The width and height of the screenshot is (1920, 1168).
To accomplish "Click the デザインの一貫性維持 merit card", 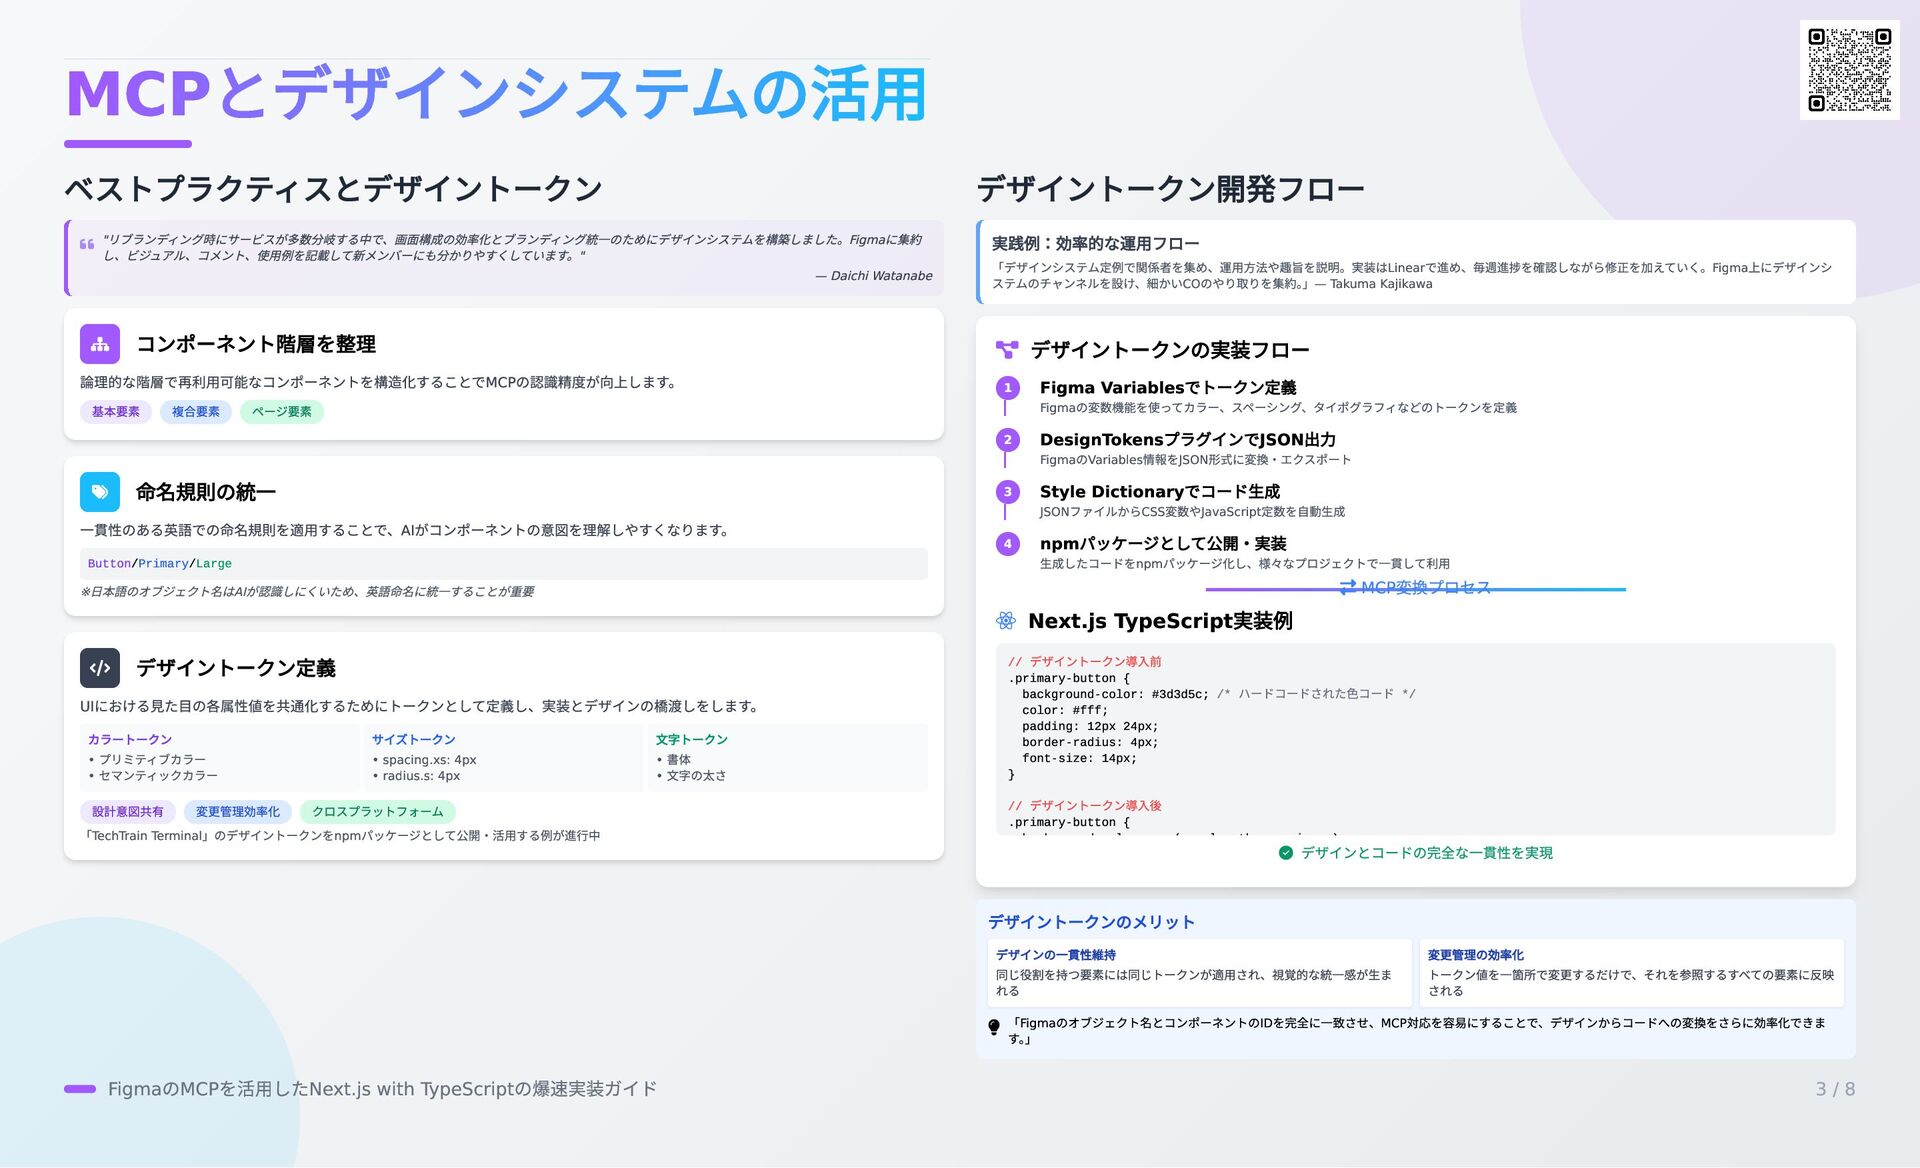I will [x=1198, y=972].
